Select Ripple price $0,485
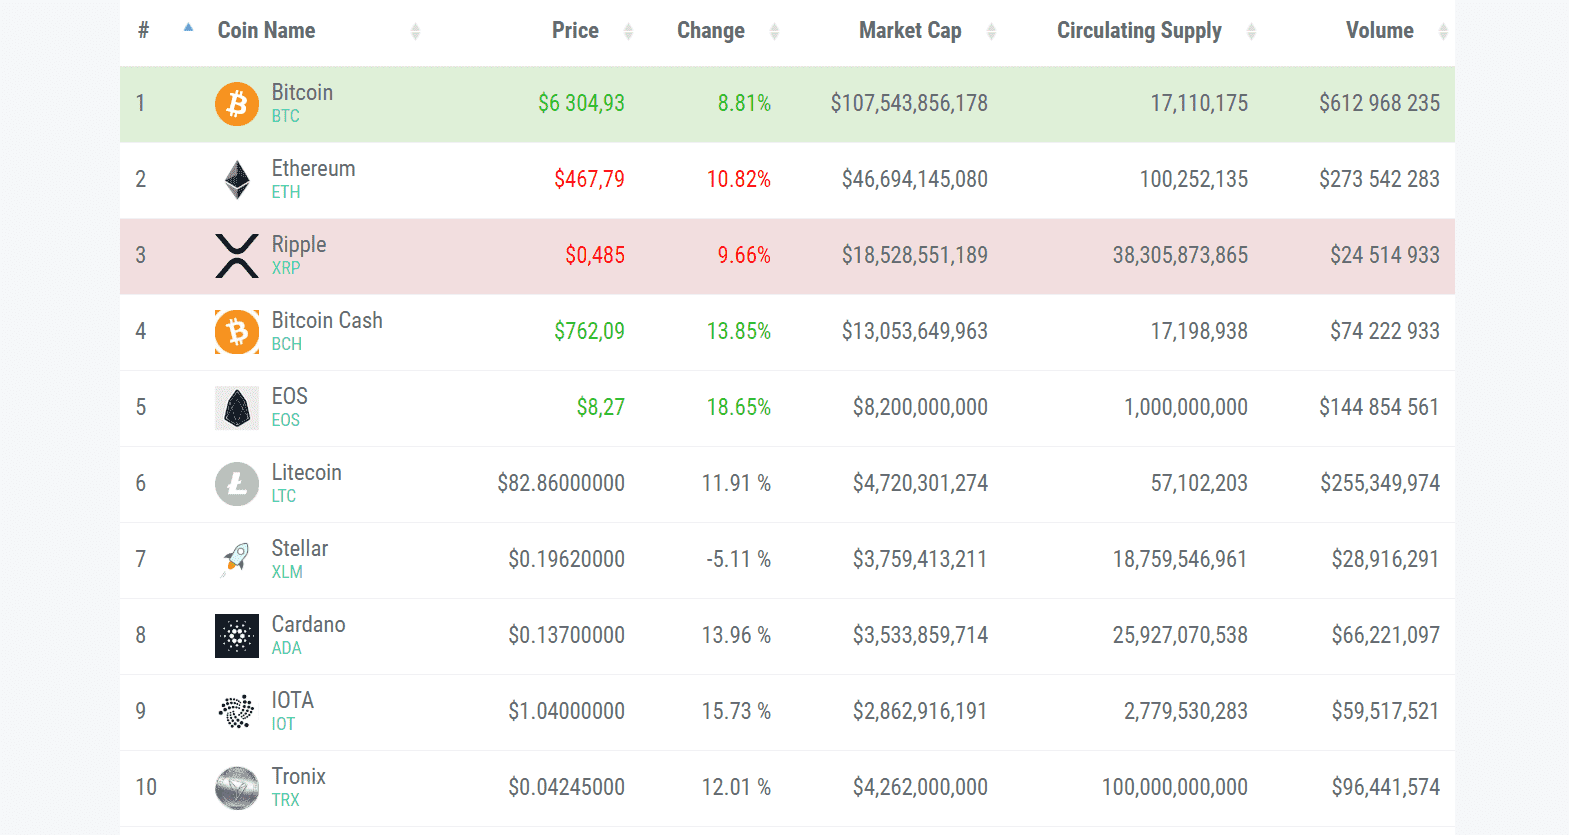Image resolution: width=1569 pixels, height=835 pixels. (x=595, y=255)
